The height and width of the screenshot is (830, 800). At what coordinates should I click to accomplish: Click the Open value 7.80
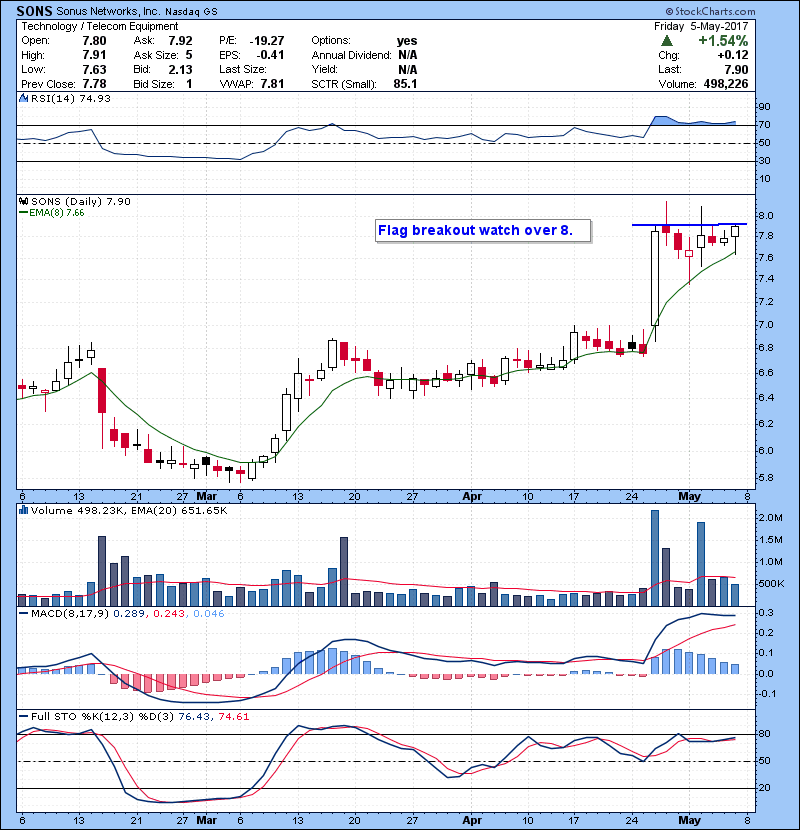[x=94, y=41]
